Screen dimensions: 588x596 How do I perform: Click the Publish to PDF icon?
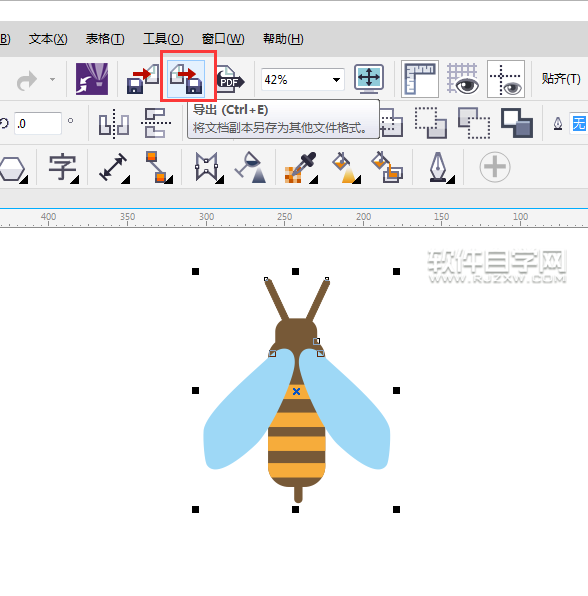point(231,79)
